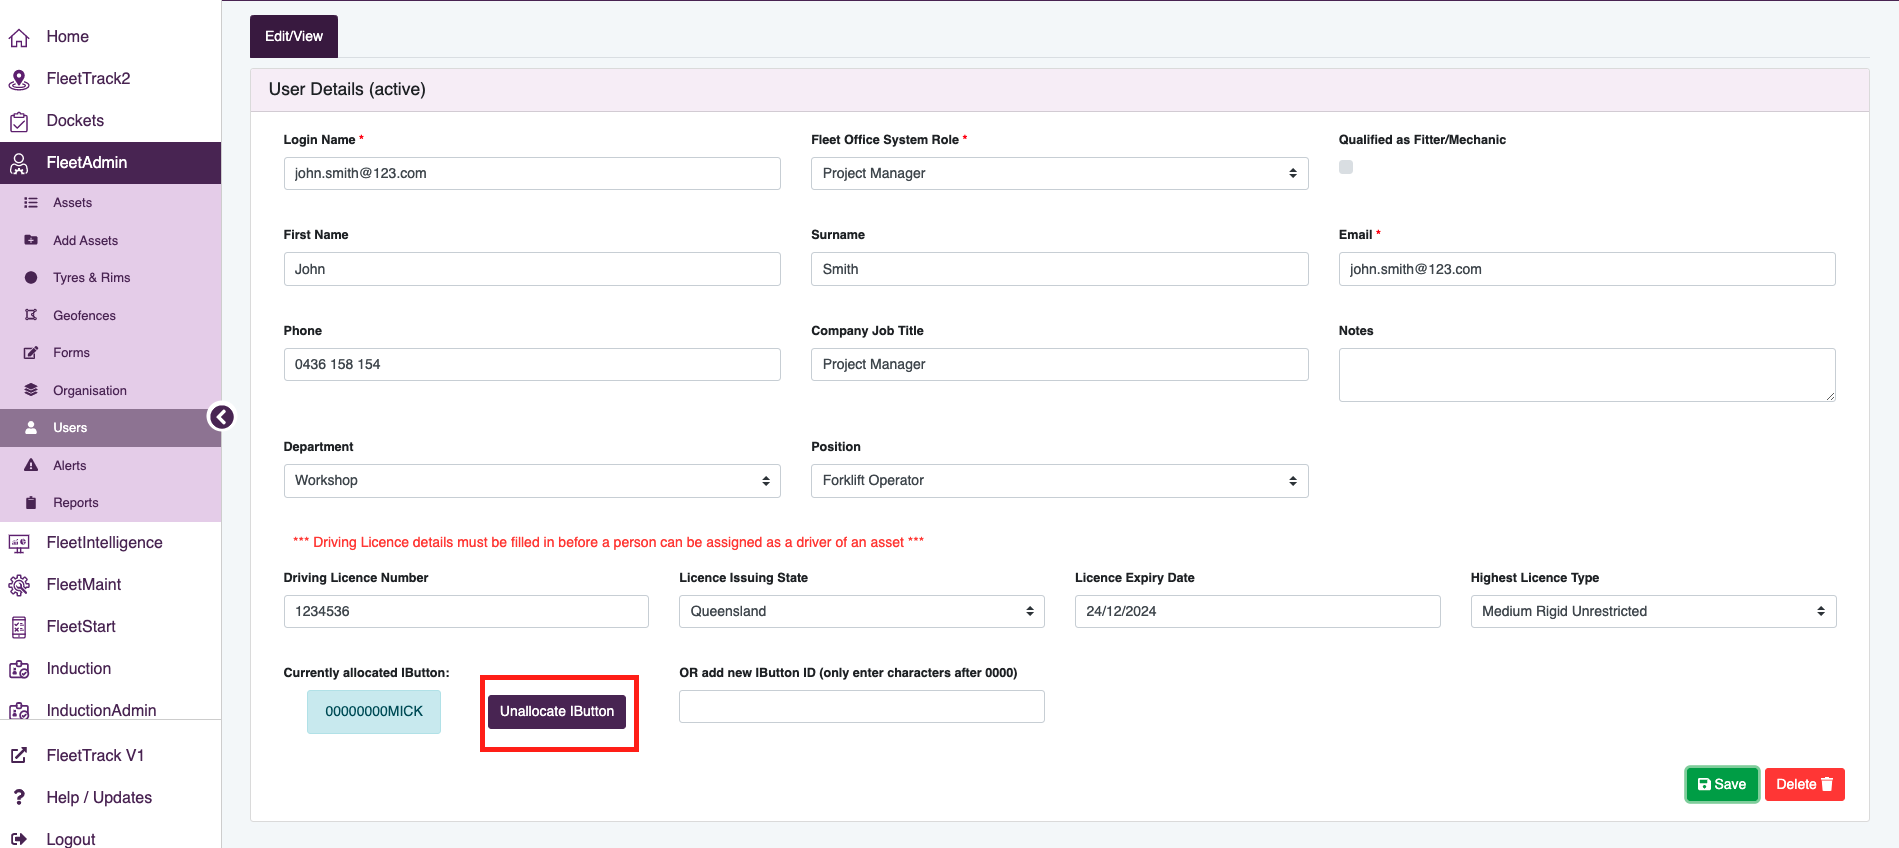Image resolution: width=1899 pixels, height=848 pixels.
Task: Click the 00000000MICK allocated IButton badge
Action: coord(374,712)
